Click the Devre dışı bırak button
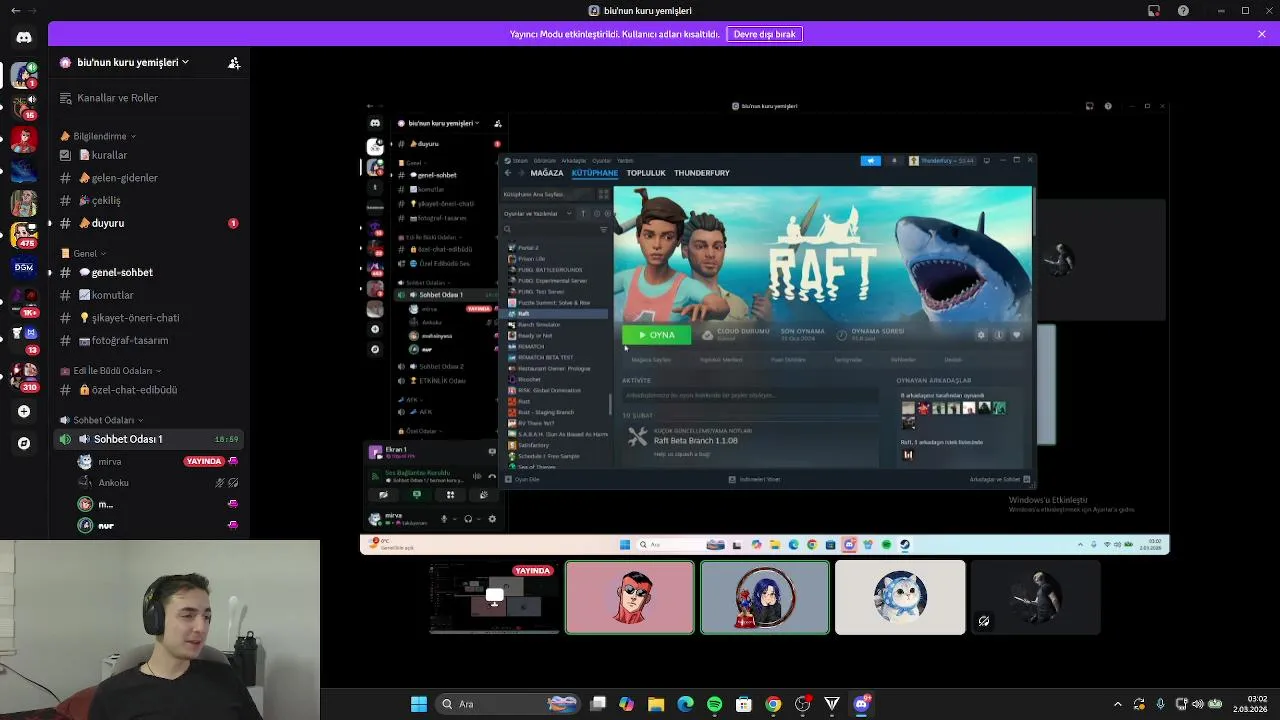The height and width of the screenshot is (720, 1280). point(765,34)
